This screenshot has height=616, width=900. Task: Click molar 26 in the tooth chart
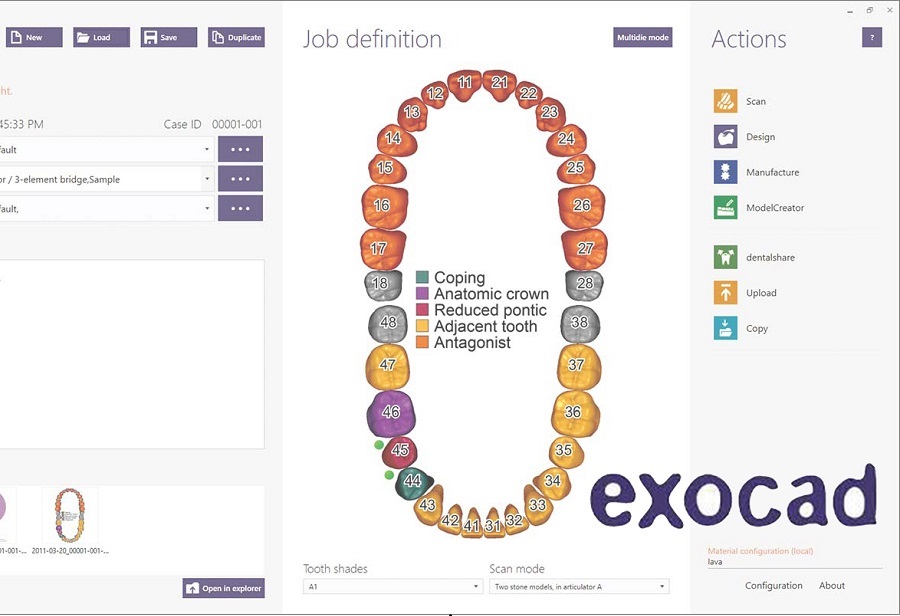[x=581, y=207]
